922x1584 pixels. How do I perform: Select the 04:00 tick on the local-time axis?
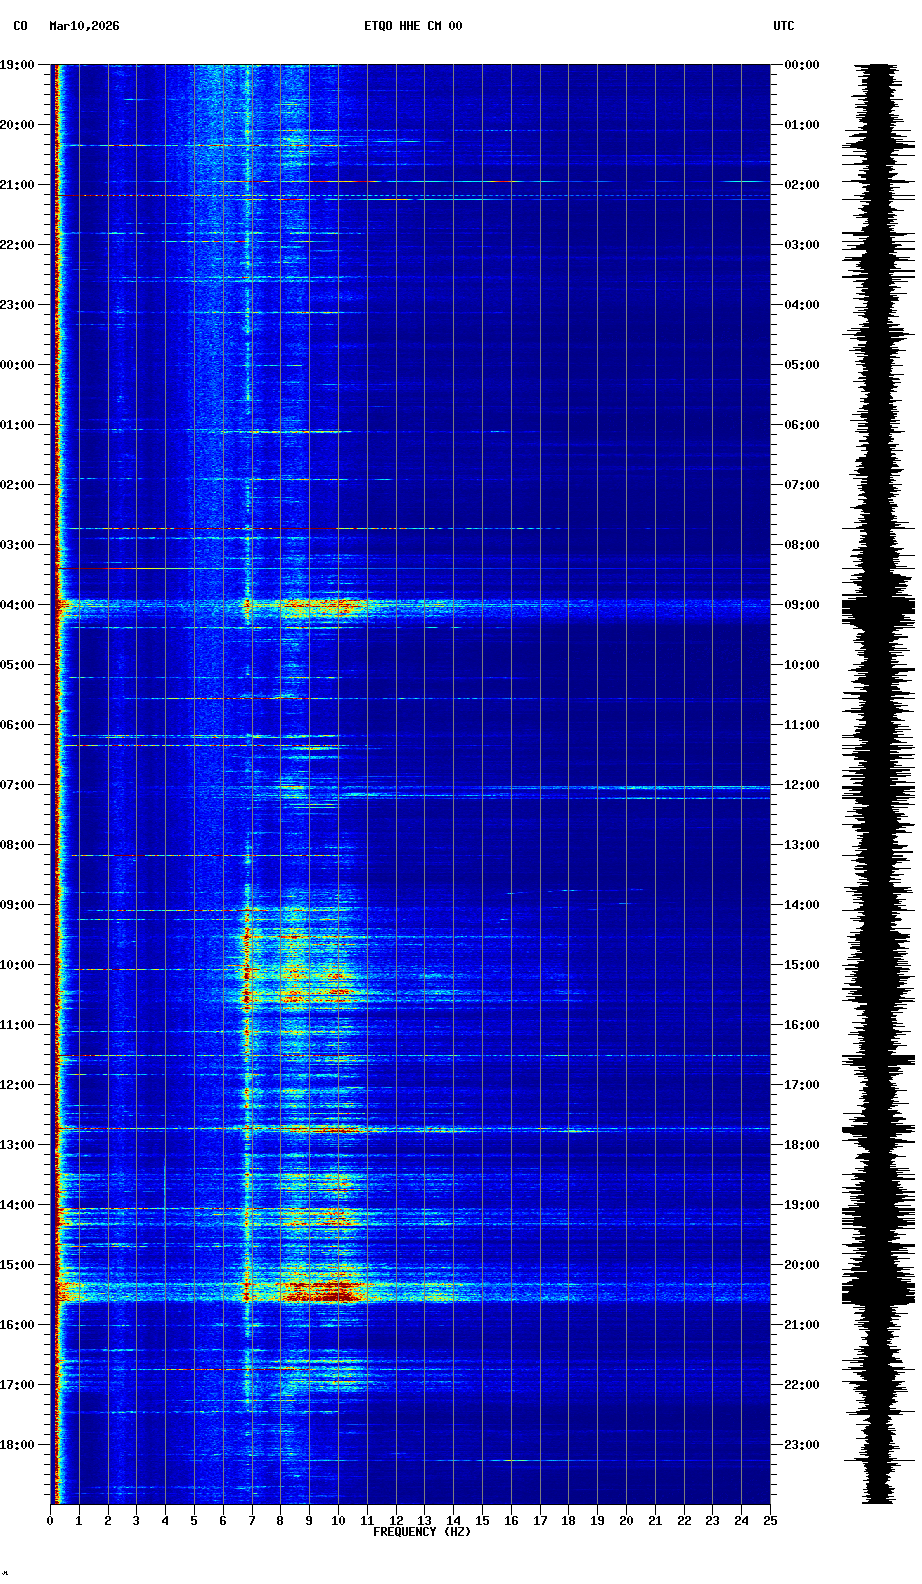[17, 605]
